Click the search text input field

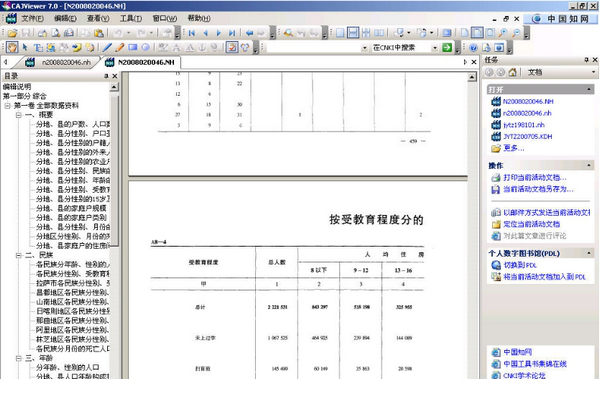click(x=314, y=48)
